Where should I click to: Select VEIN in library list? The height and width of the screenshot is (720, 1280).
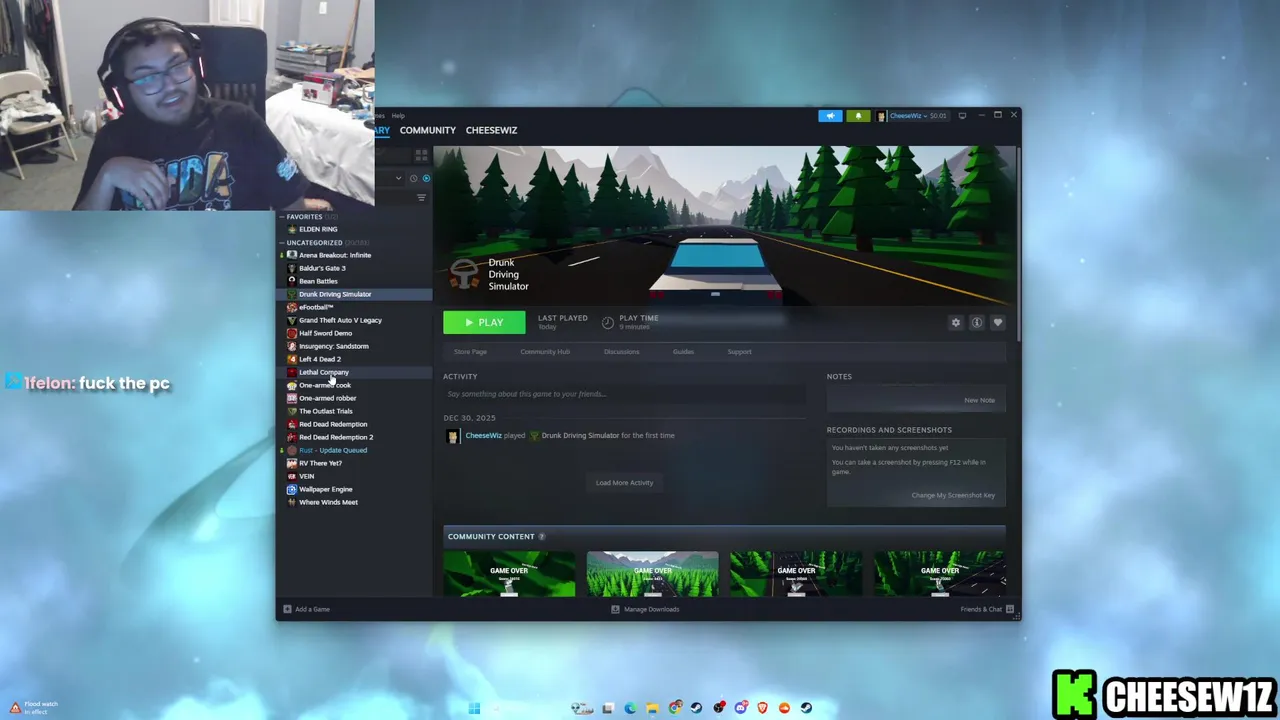coord(354,476)
